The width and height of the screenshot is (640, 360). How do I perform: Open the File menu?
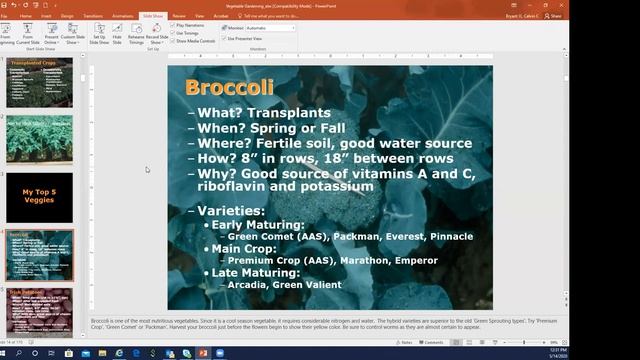tap(4, 16)
